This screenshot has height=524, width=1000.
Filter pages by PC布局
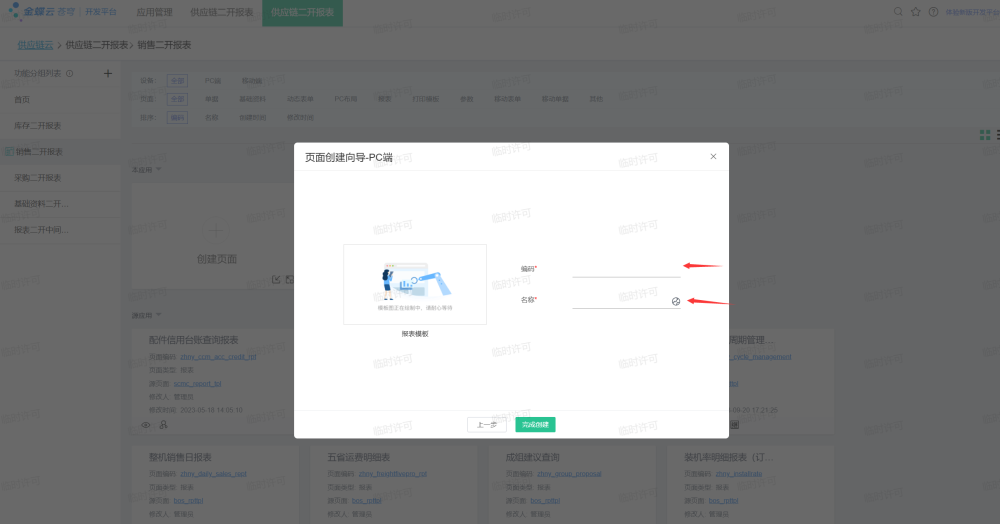pyautogui.click(x=346, y=99)
